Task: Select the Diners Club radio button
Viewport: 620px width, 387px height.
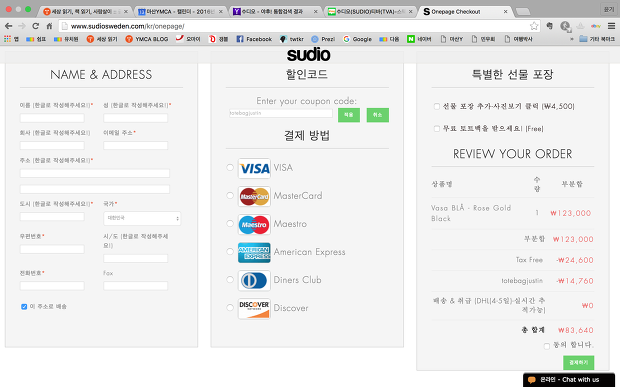Action: click(230, 279)
